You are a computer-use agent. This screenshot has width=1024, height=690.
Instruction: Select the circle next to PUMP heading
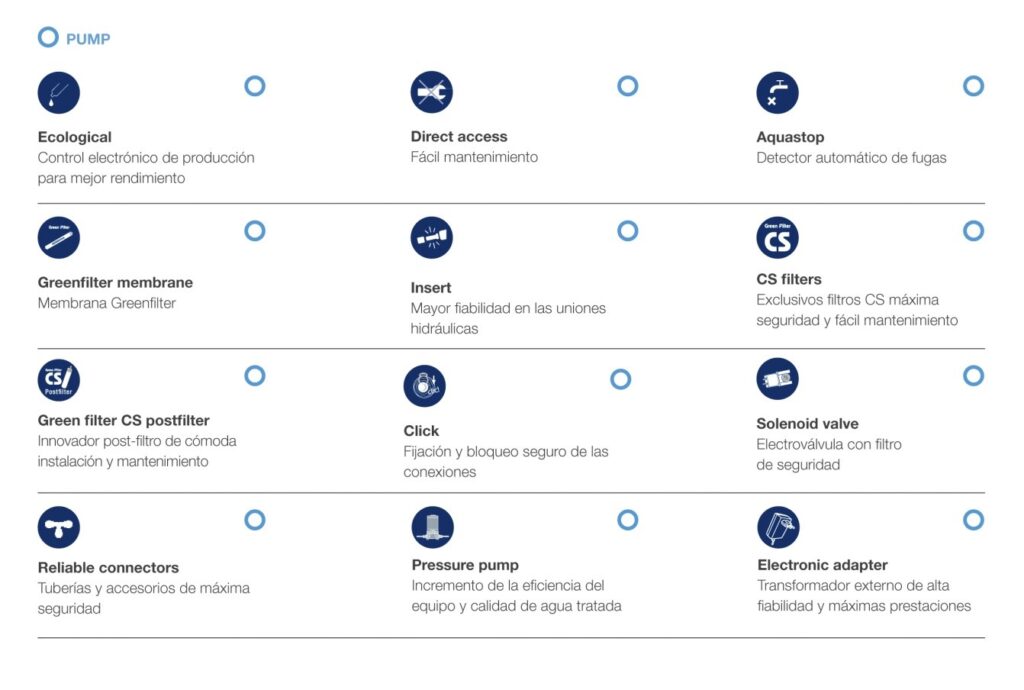click(x=48, y=38)
